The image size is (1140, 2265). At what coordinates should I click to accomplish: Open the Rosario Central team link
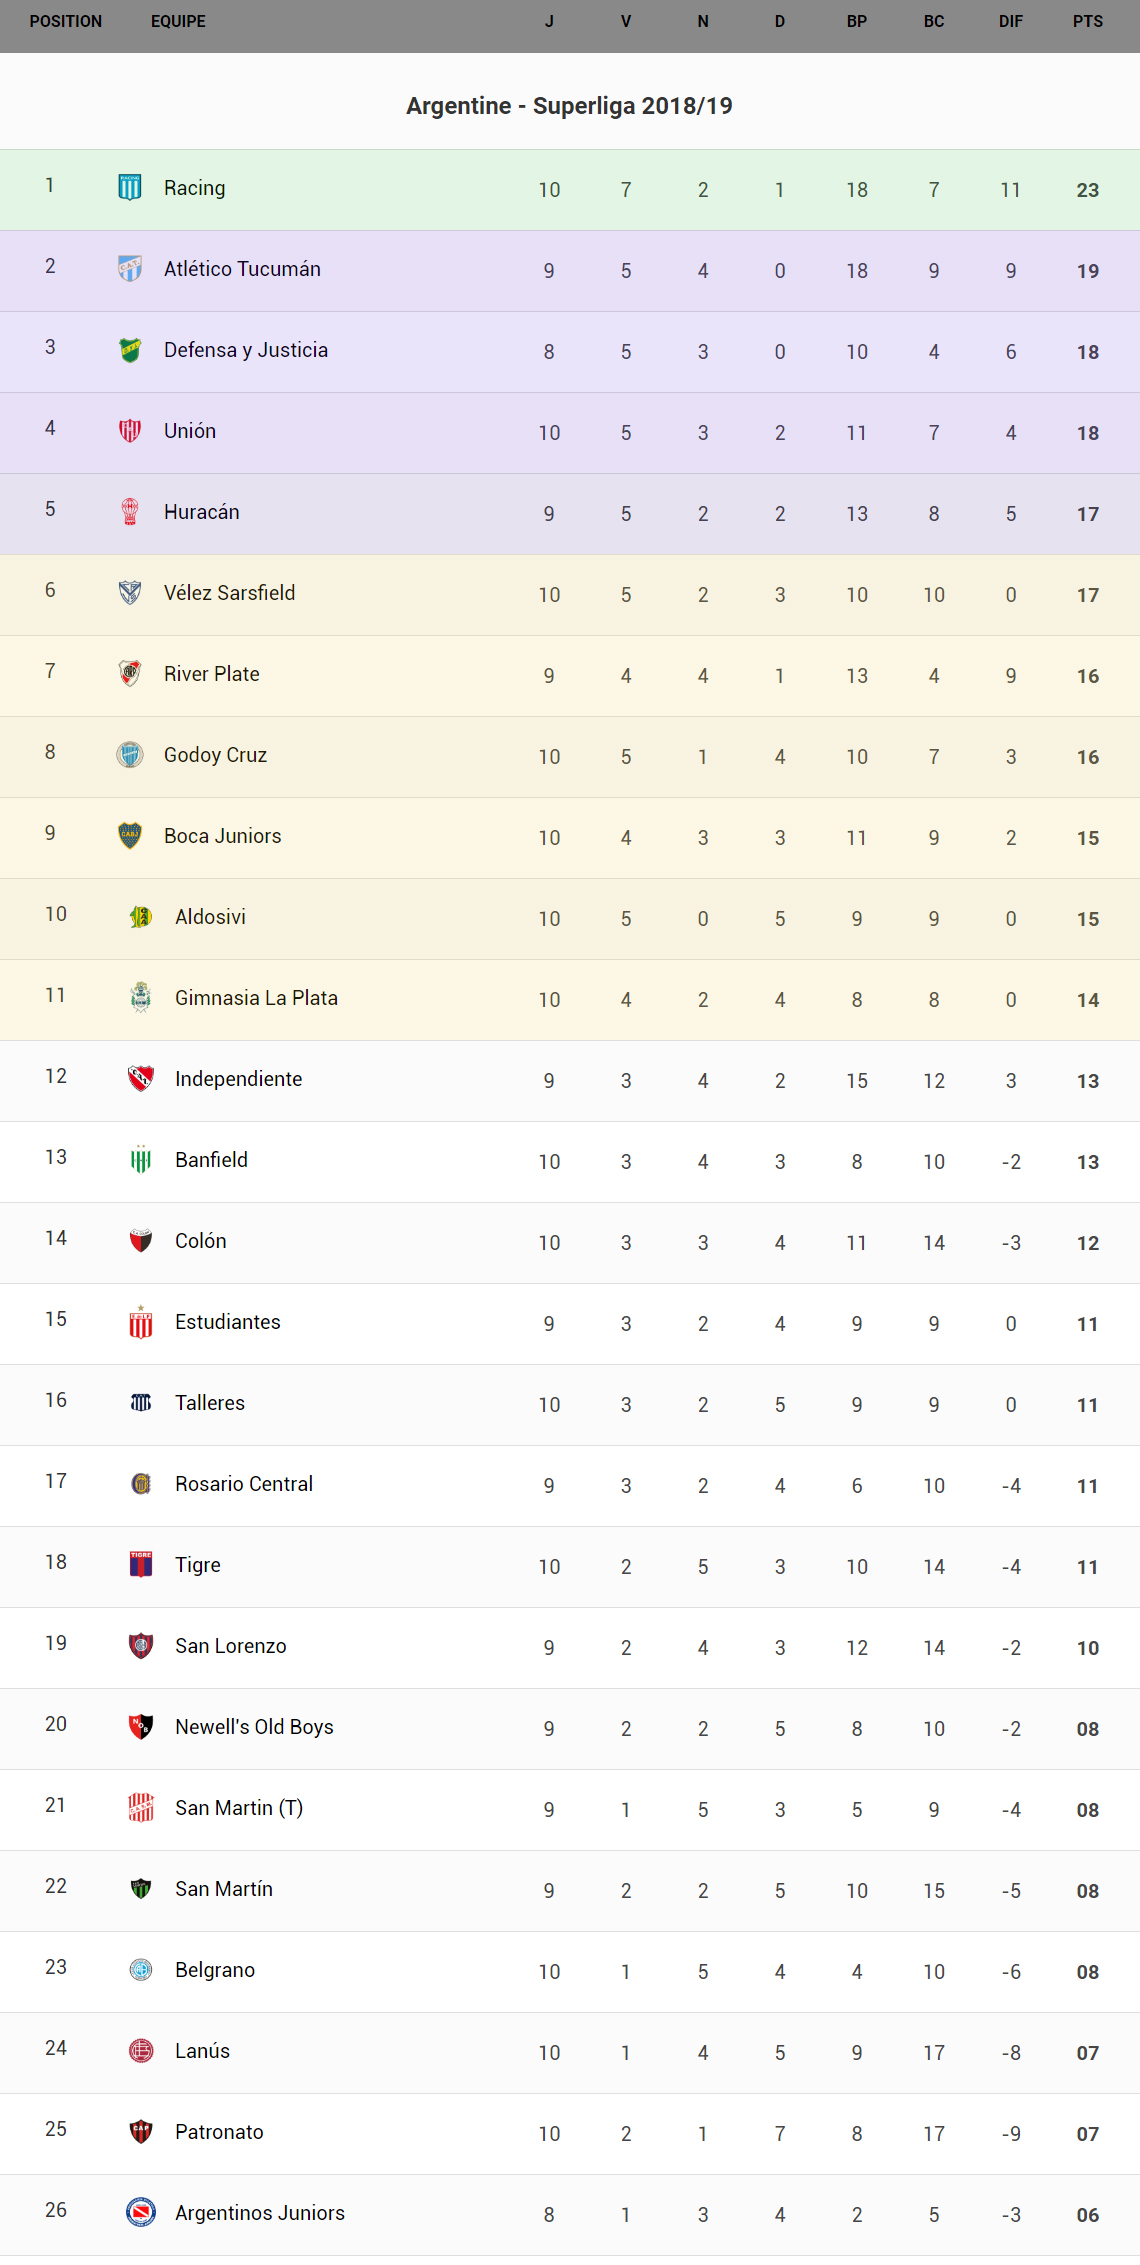click(244, 1484)
